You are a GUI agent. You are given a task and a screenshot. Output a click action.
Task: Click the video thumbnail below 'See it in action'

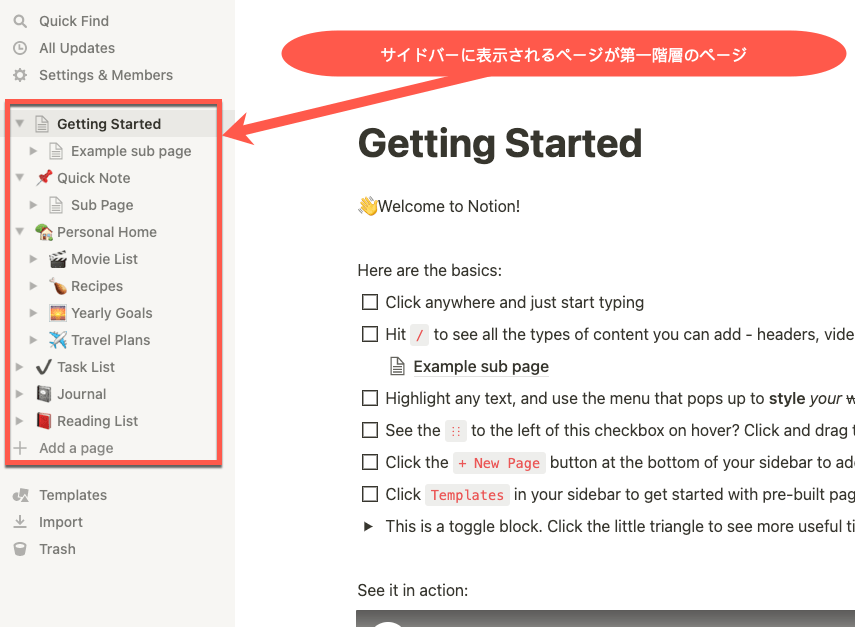click(x=605, y=618)
